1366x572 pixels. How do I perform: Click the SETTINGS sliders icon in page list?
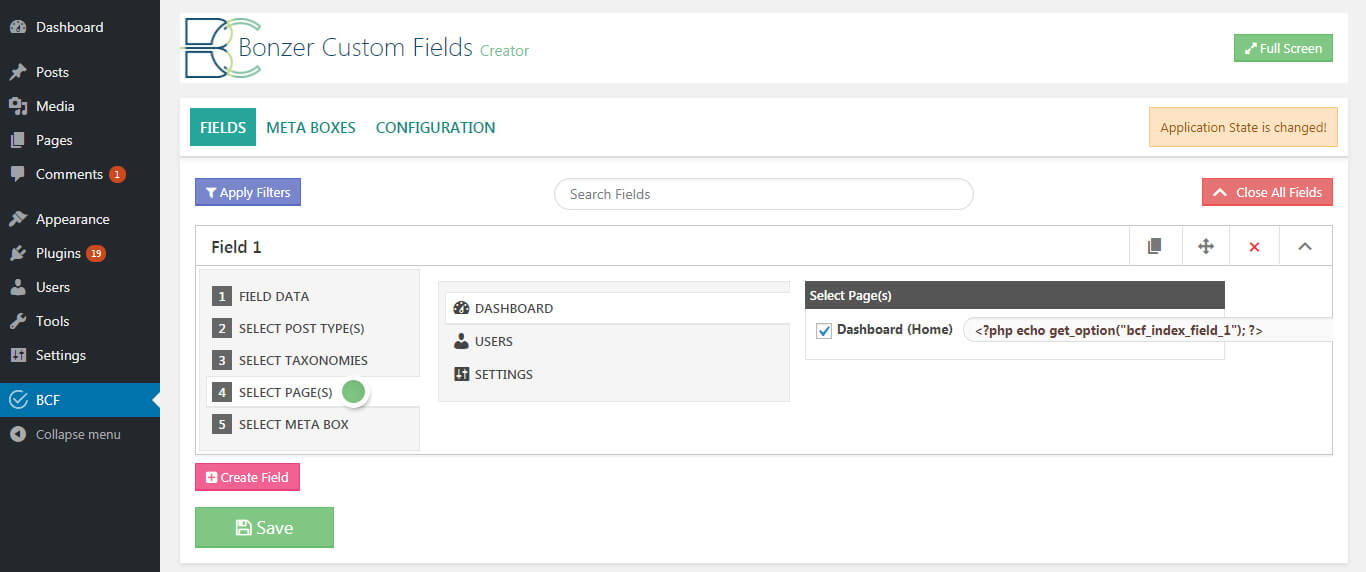(x=461, y=374)
